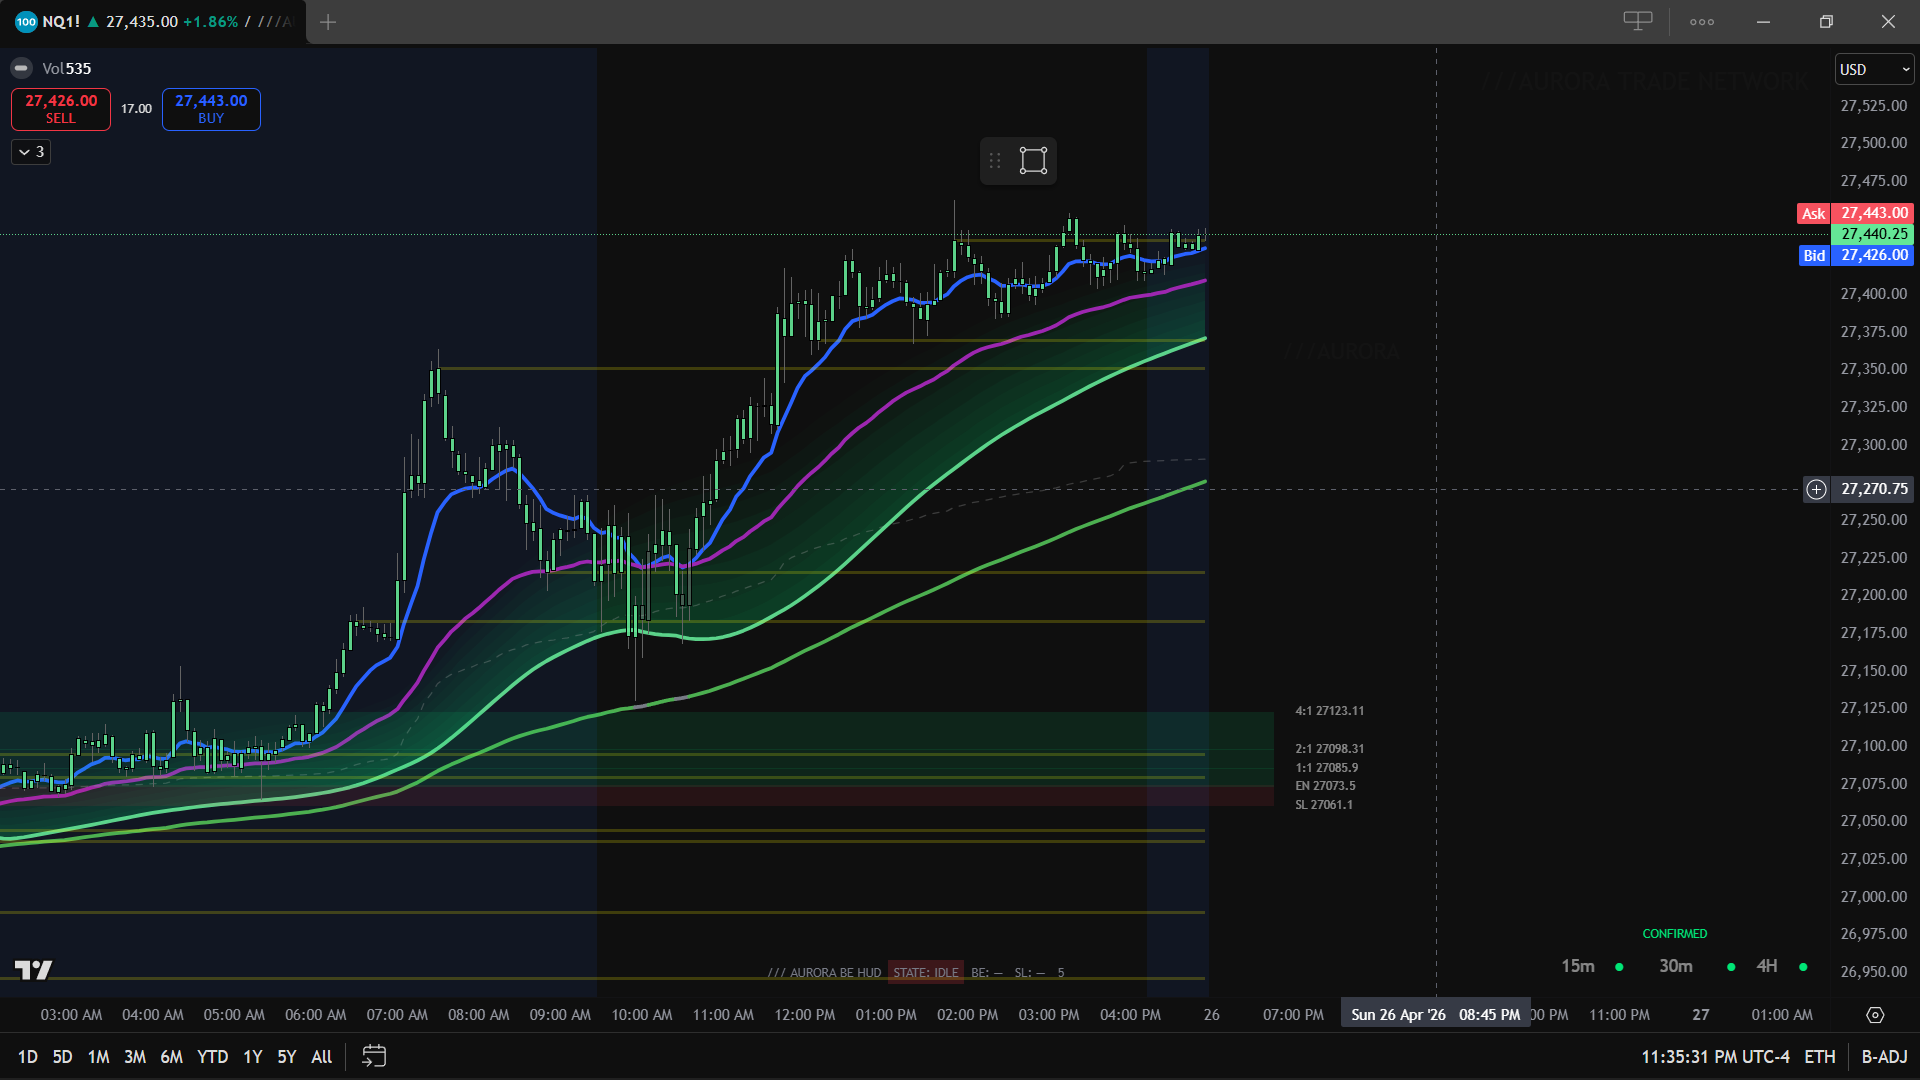Image resolution: width=1920 pixels, height=1080 pixels.
Task: Open the multi-monitor layout icon
Action: 1637,21
